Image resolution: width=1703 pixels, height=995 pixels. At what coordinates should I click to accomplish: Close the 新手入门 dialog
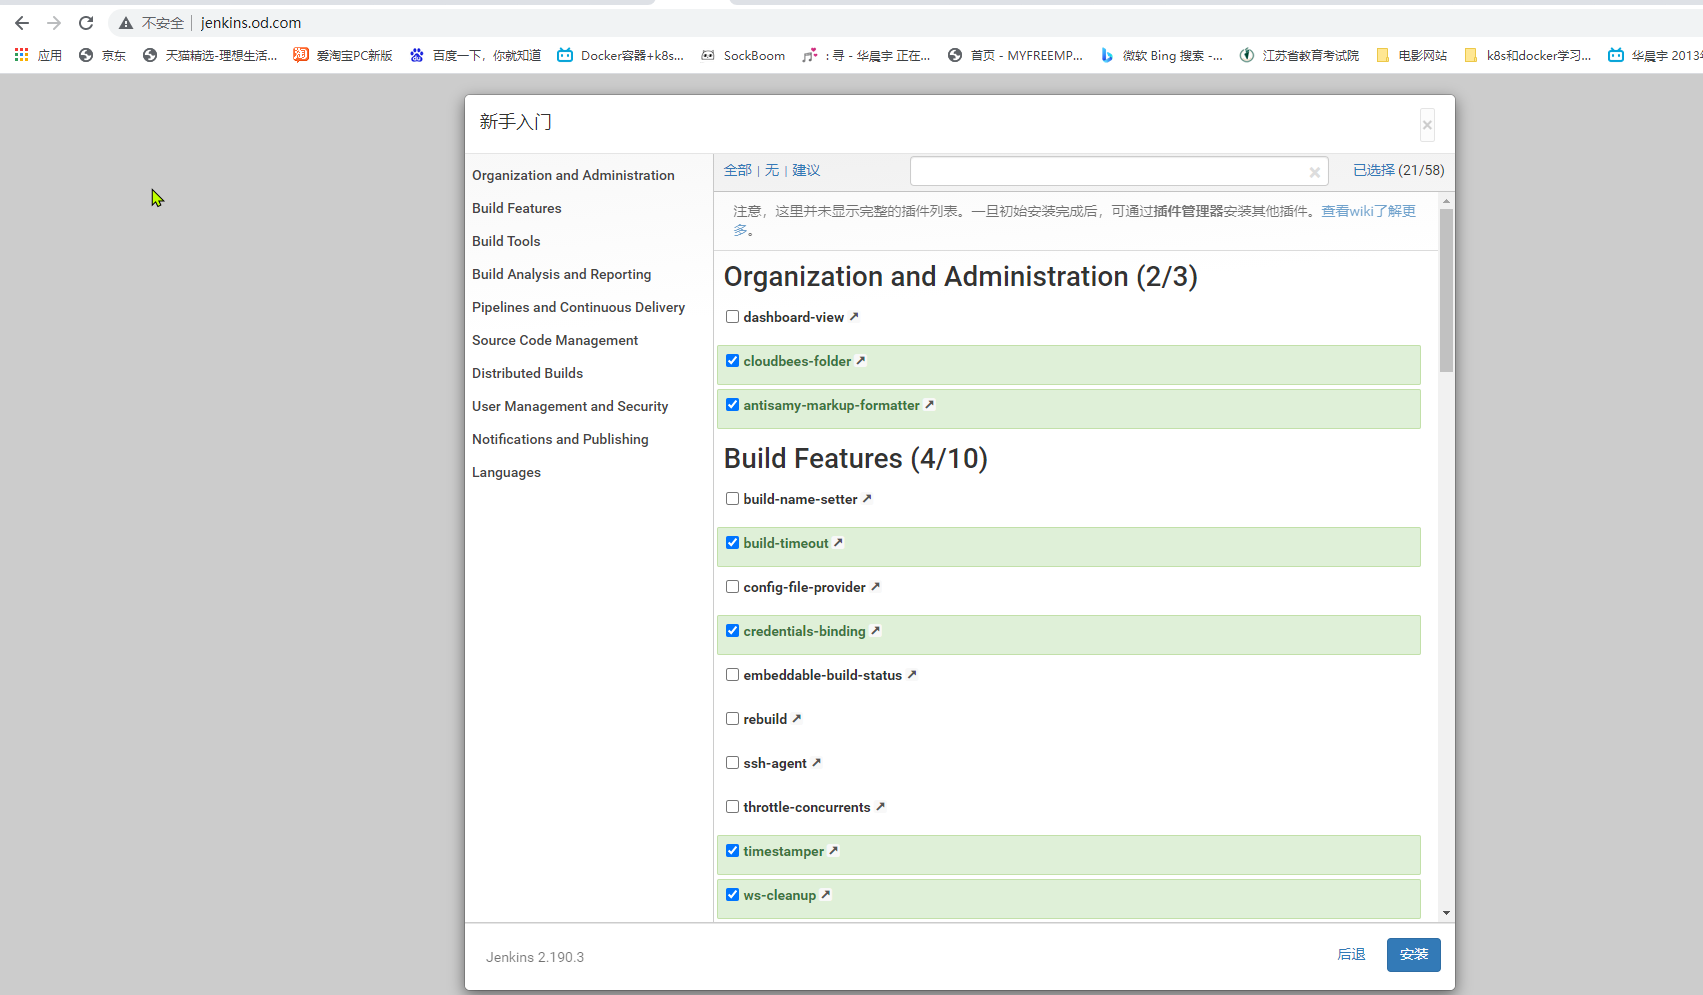1427,125
